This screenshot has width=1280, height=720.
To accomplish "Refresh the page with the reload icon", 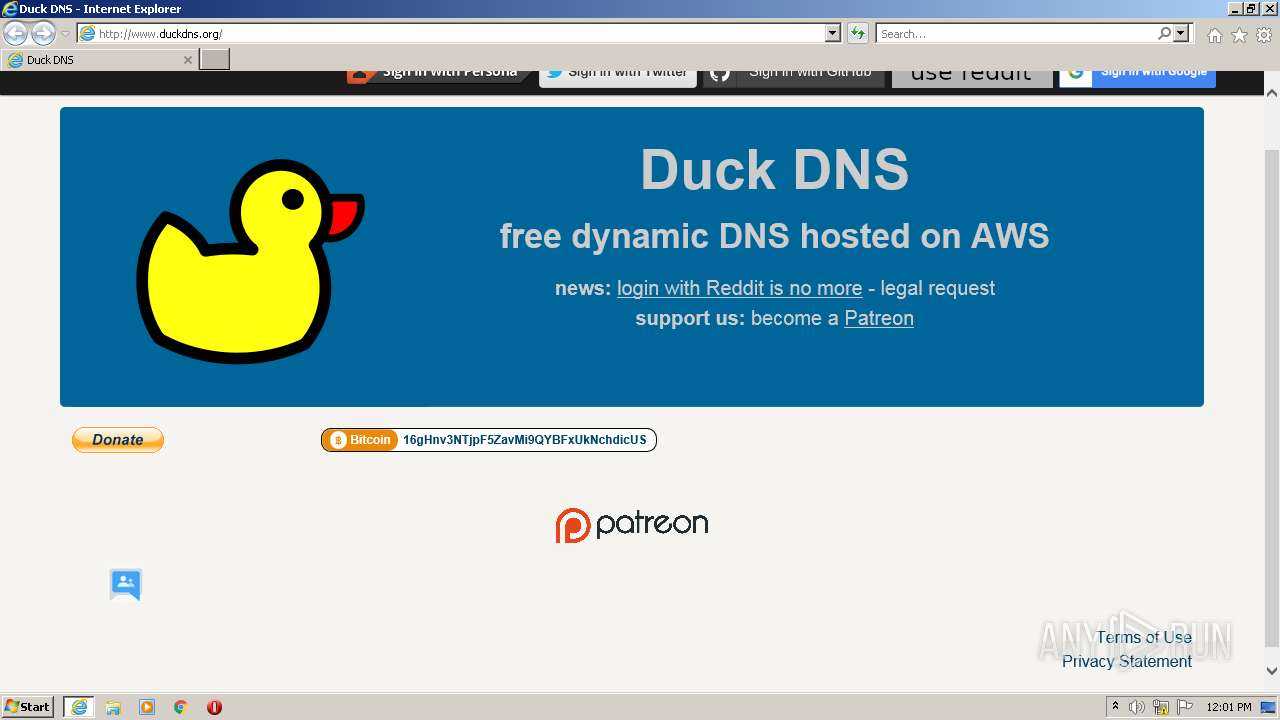I will 858,33.
